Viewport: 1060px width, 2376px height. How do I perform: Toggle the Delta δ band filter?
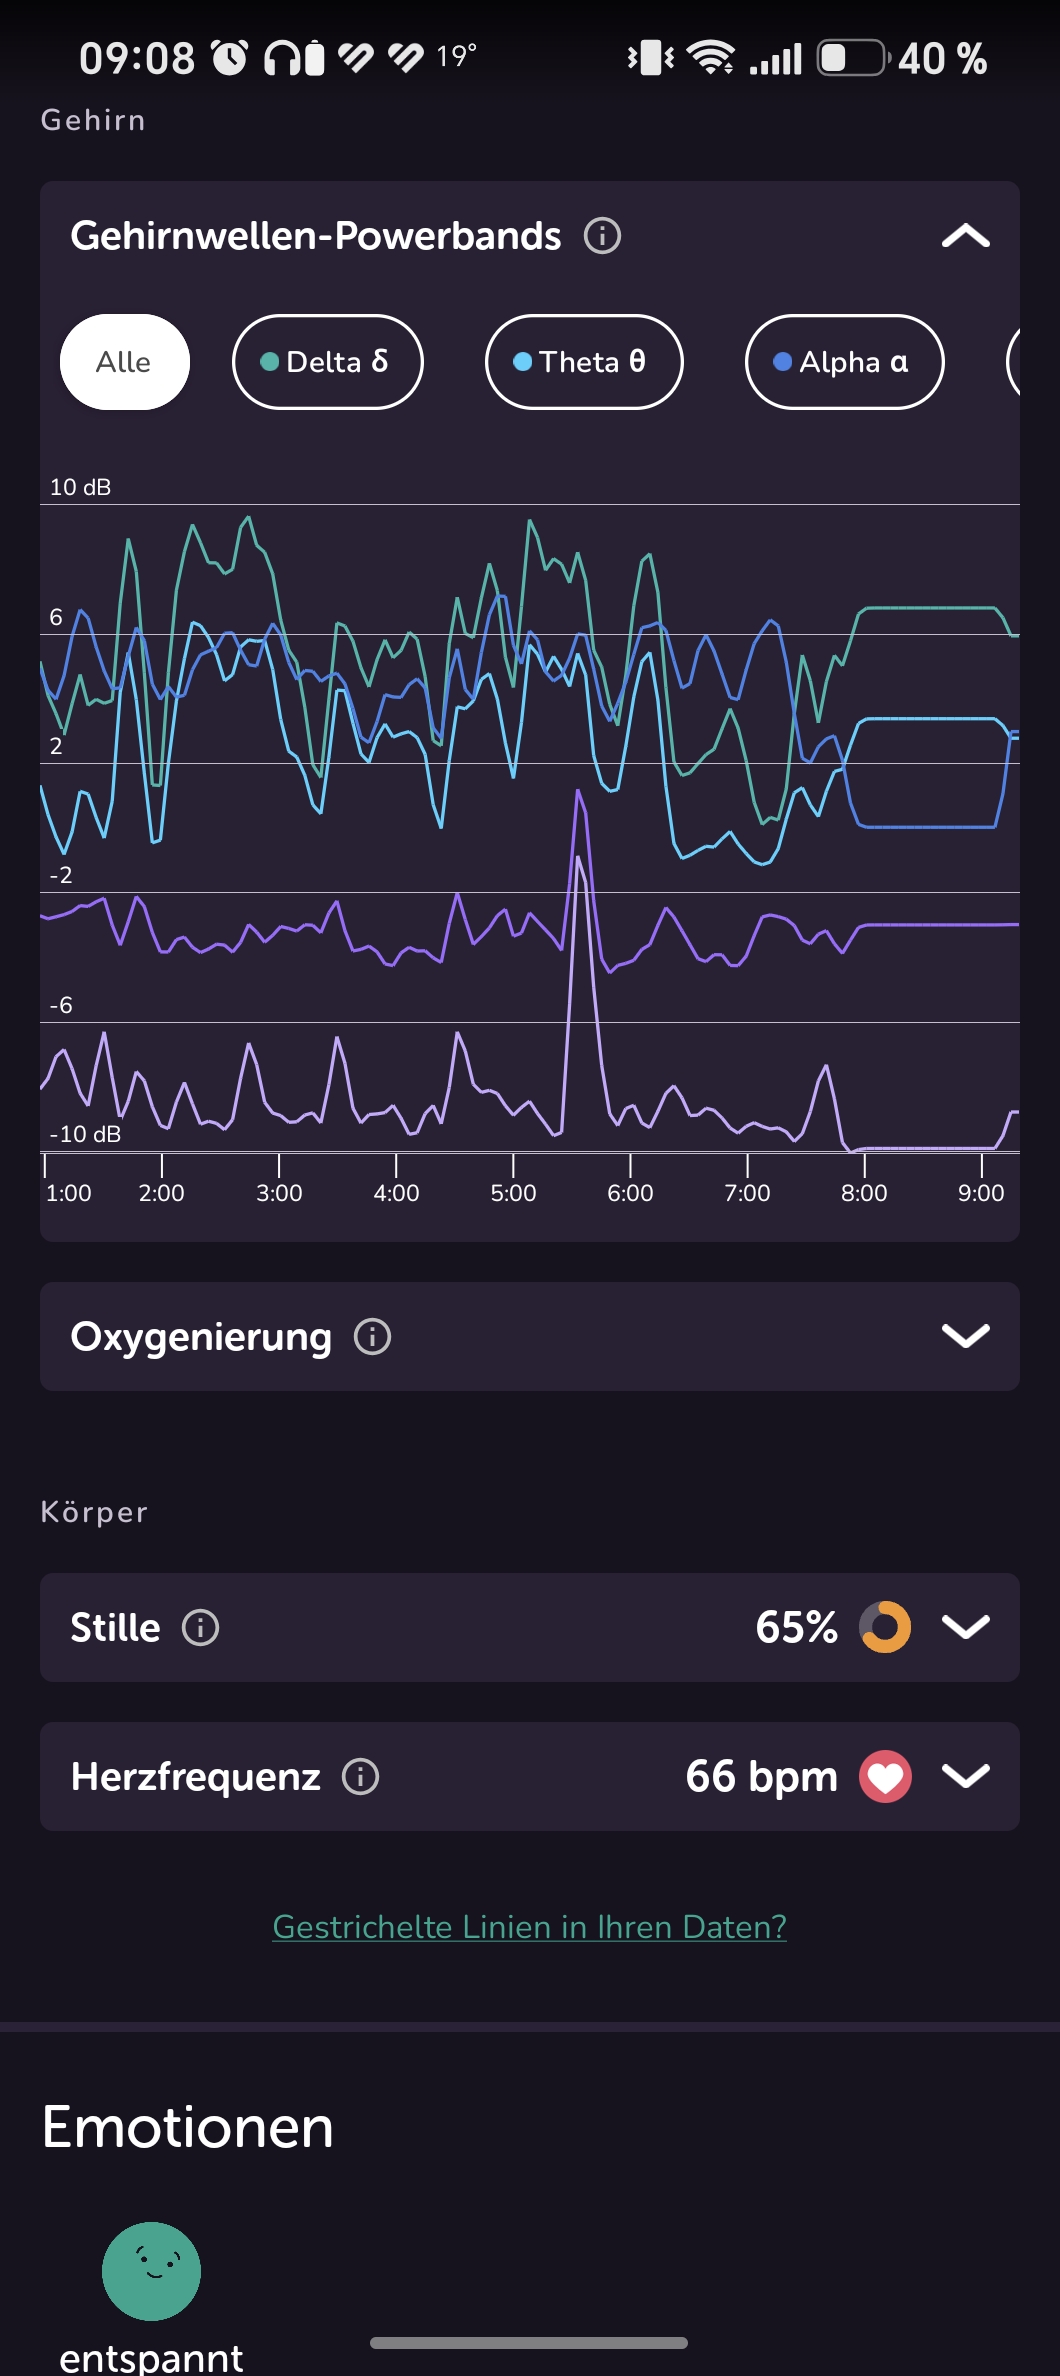tap(328, 362)
